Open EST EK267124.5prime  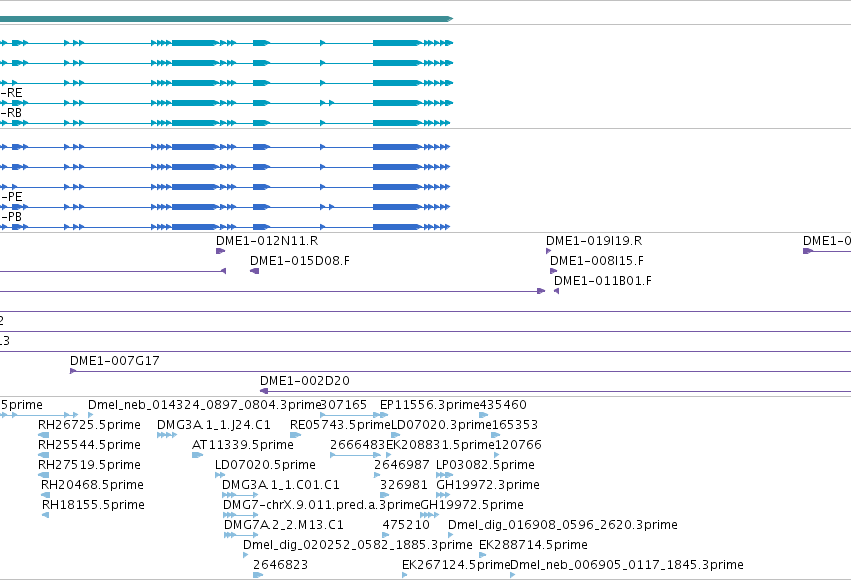point(456,565)
